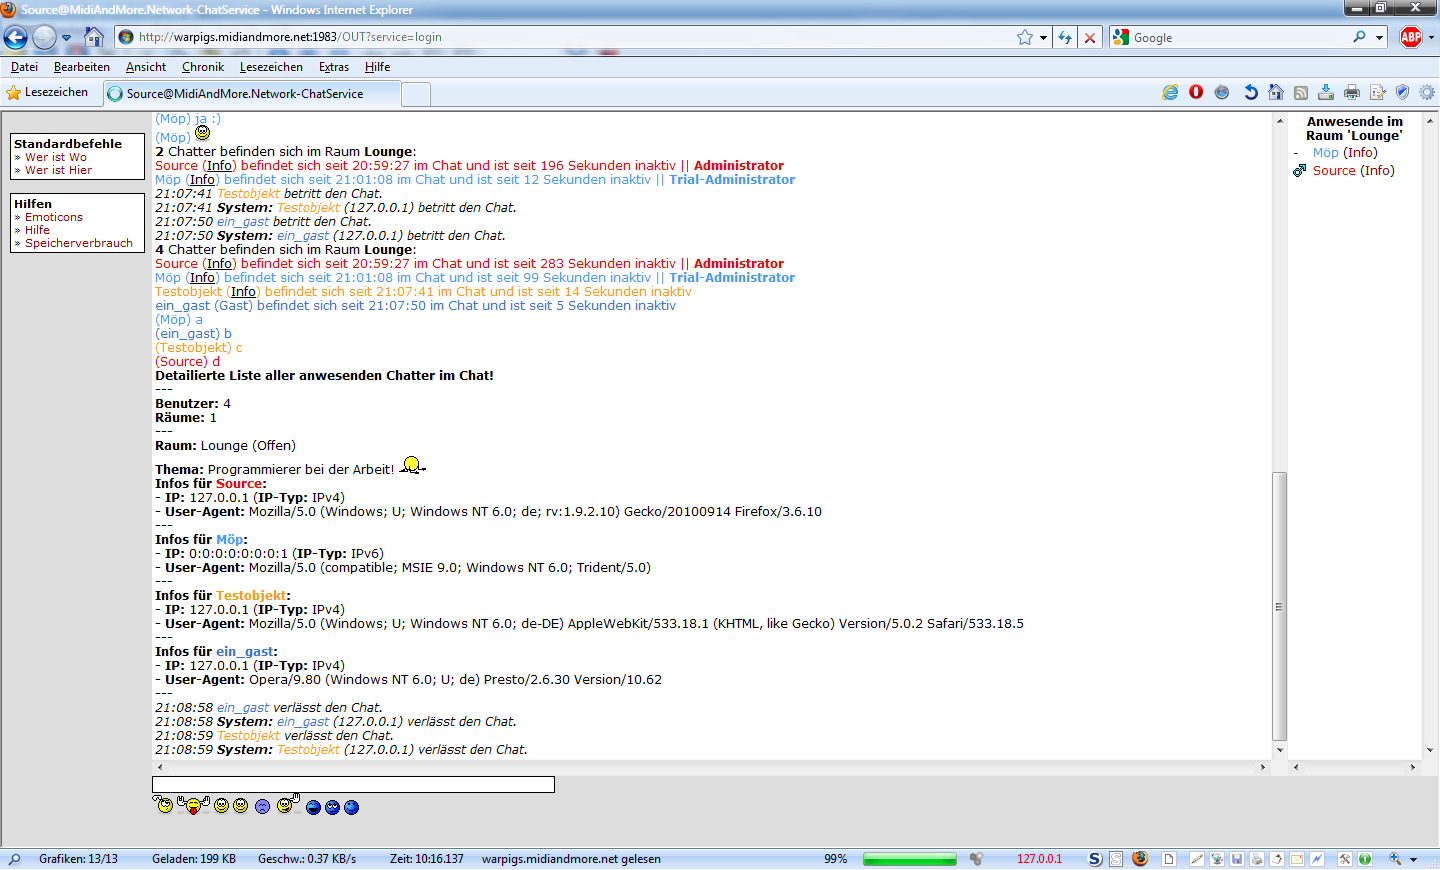1440x870 pixels.
Task: Open the Chronik menu
Action: (x=203, y=67)
